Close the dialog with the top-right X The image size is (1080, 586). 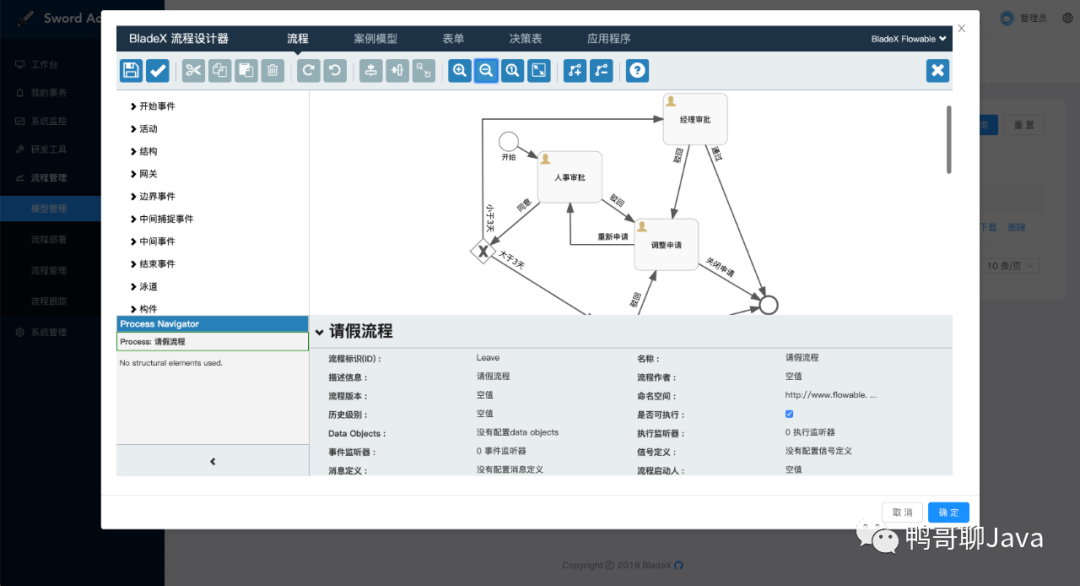coord(962,28)
